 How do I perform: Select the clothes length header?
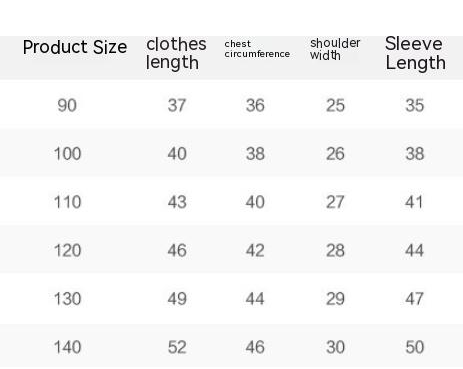coord(176,53)
